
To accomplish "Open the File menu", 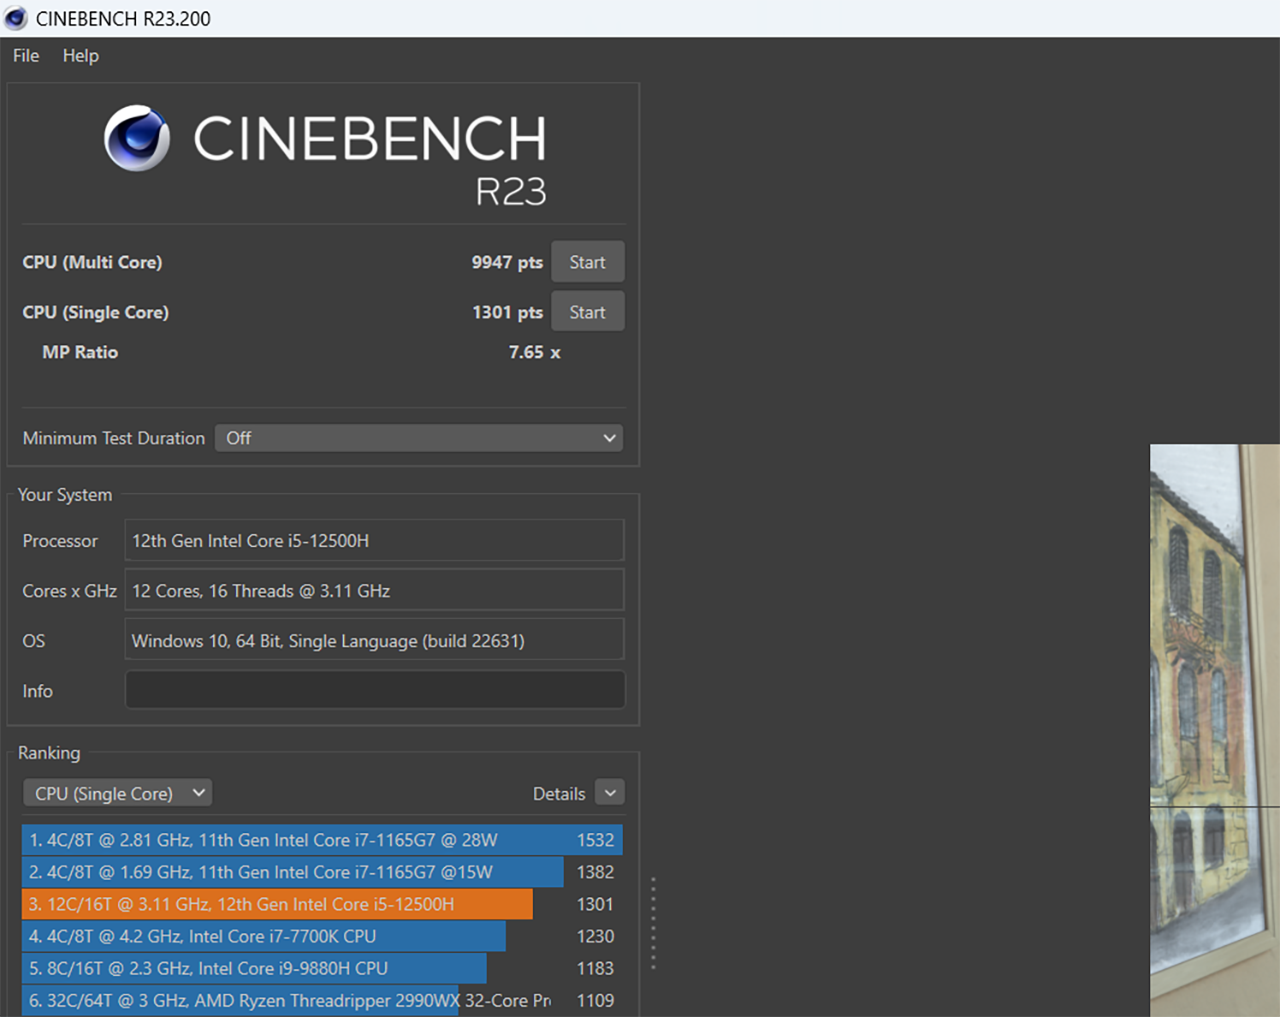I will click(x=26, y=56).
